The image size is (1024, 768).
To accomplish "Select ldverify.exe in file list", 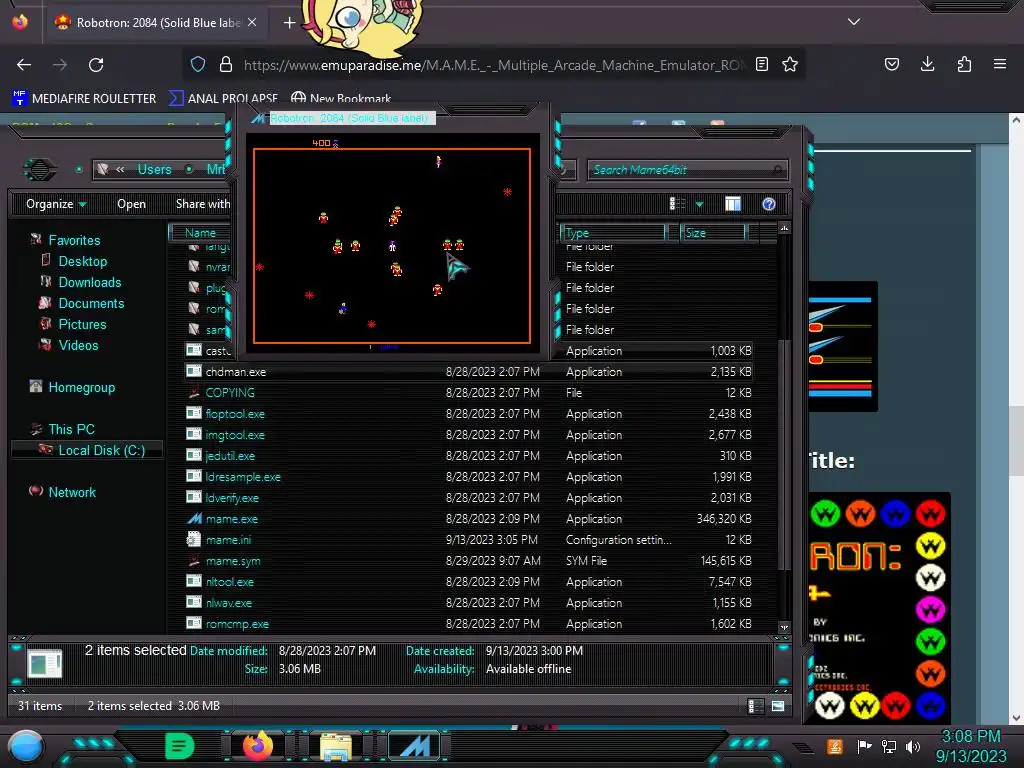I will (232, 498).
